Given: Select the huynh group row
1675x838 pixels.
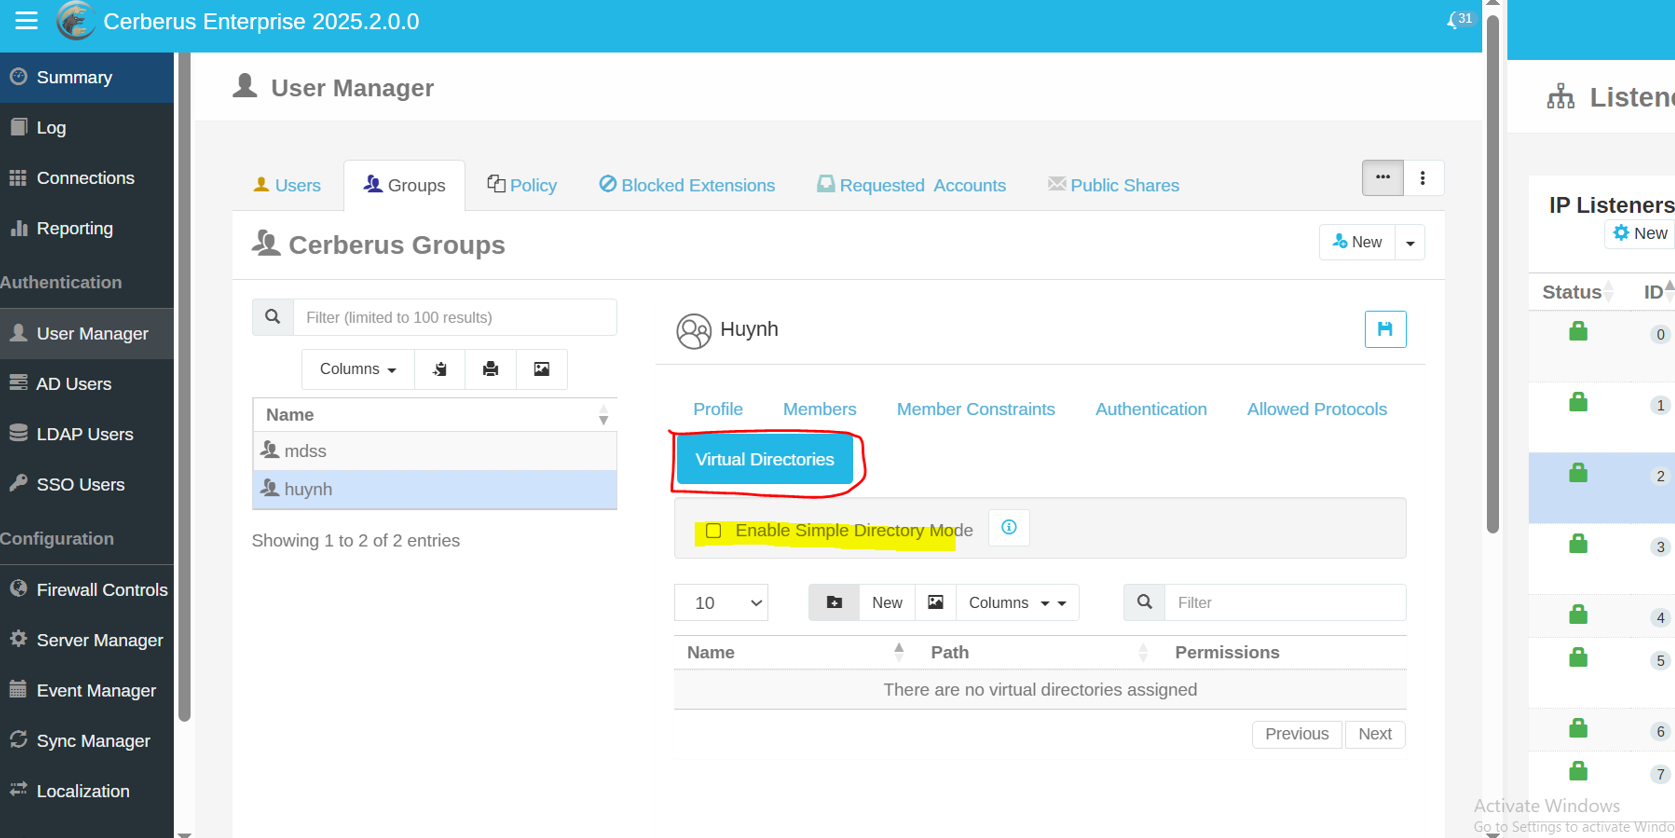Looking at the screenshot, I should (x=435, y=489).
